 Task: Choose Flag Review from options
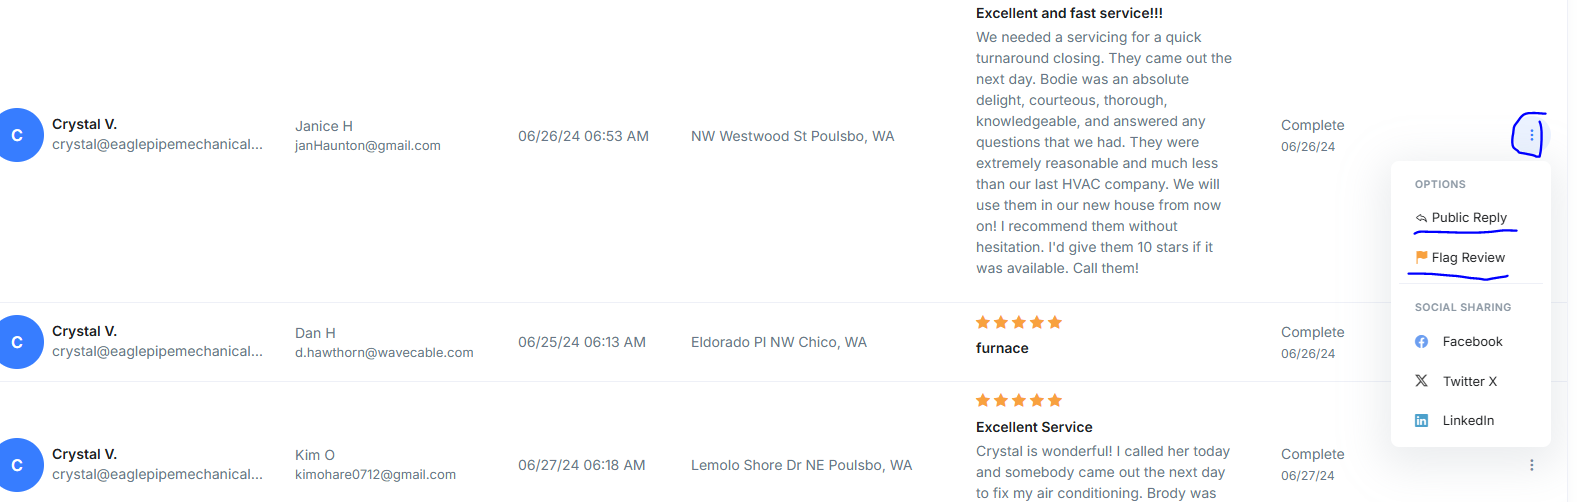tap(1467, 258)
